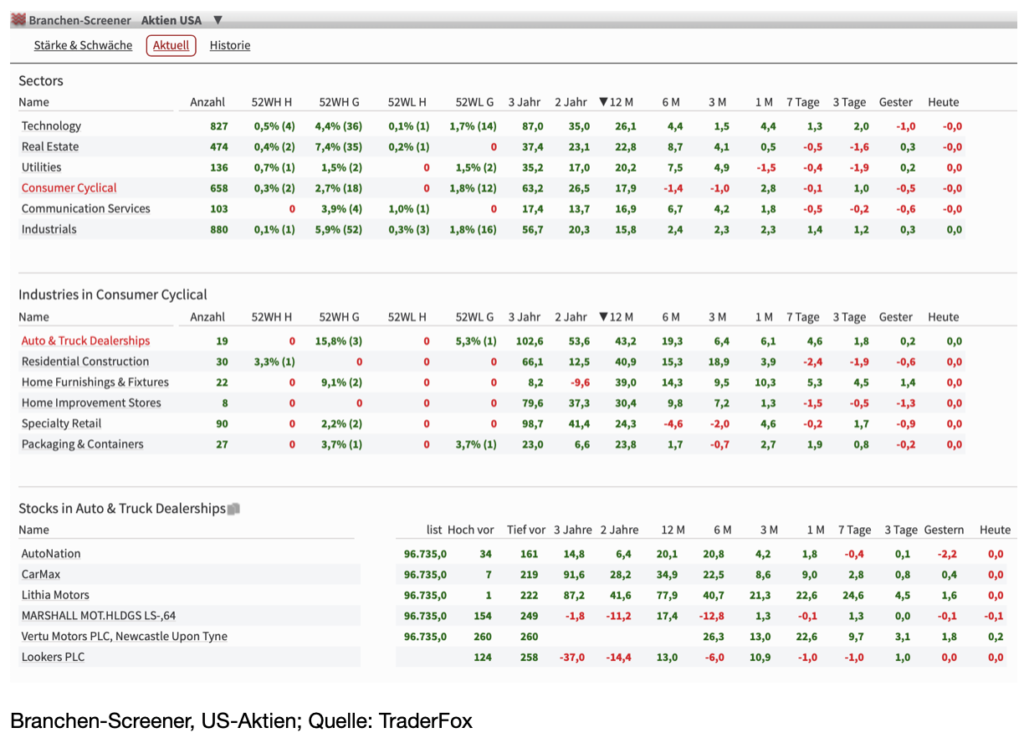Click Residential Construction '3,3% (1)' cell
1024x738 pixels.
(274, 362)
